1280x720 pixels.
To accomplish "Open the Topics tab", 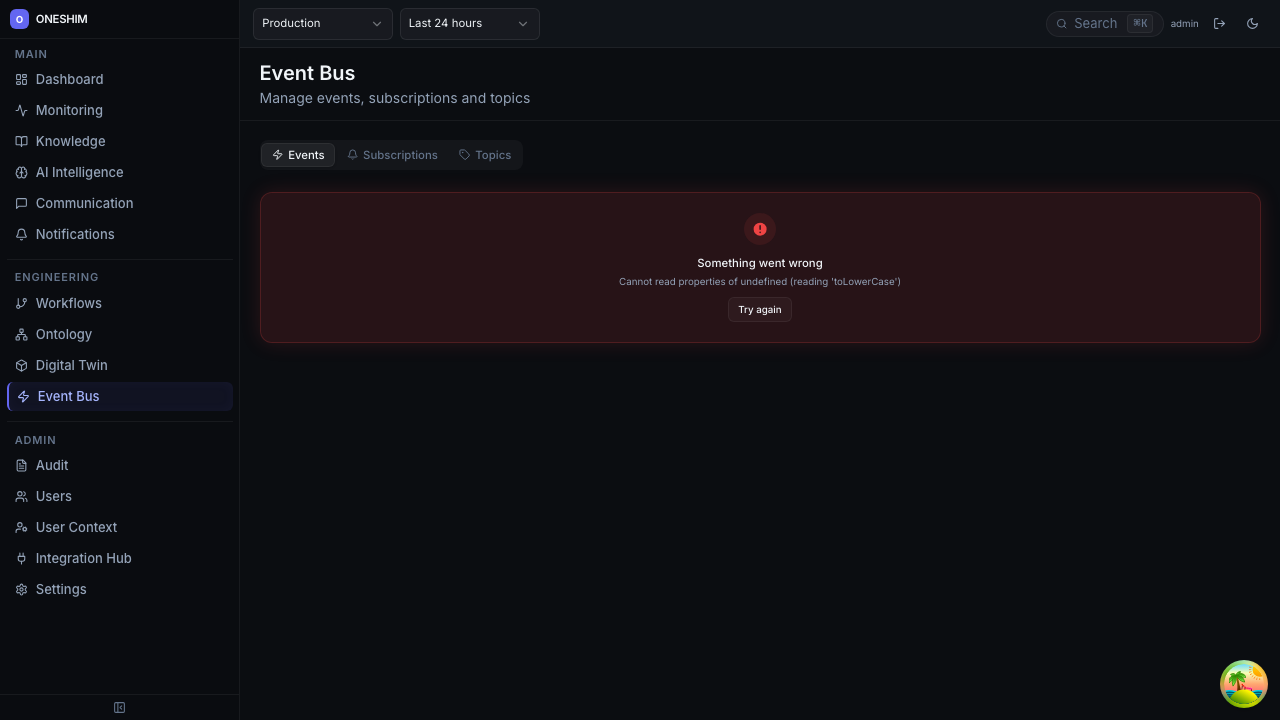I will coord(485,155).
